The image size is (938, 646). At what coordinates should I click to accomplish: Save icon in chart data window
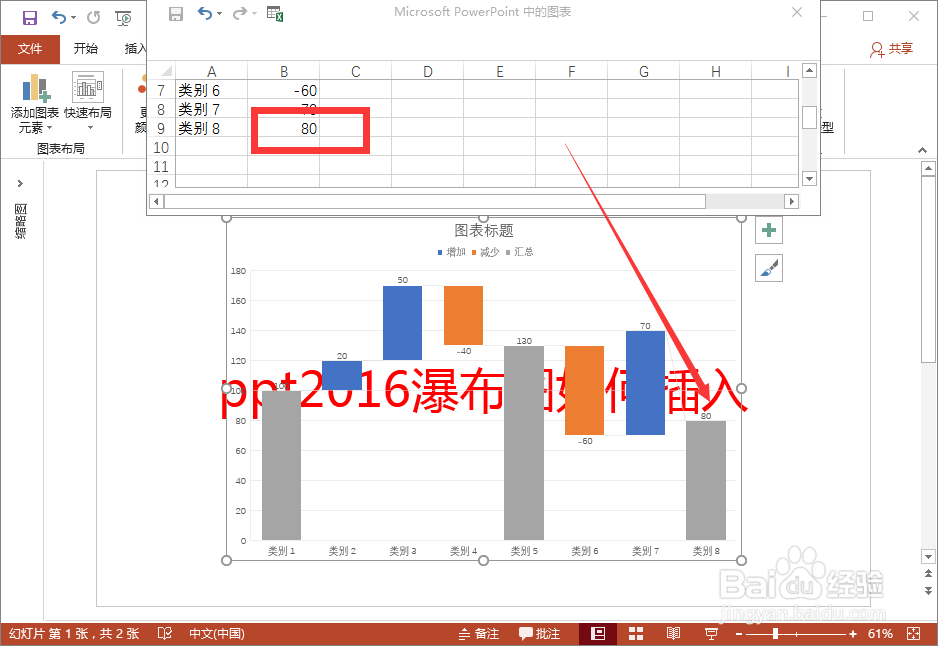[175, 14]
